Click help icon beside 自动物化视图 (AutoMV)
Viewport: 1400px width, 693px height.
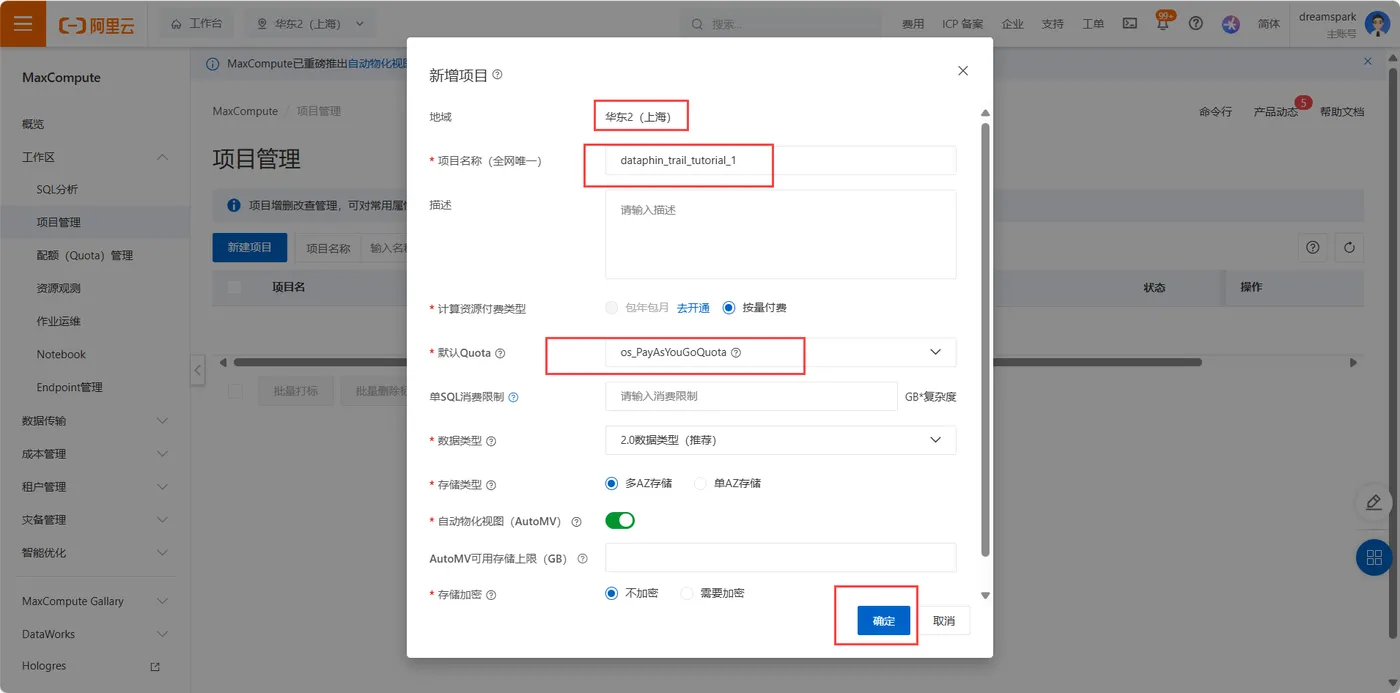[576, 522]
